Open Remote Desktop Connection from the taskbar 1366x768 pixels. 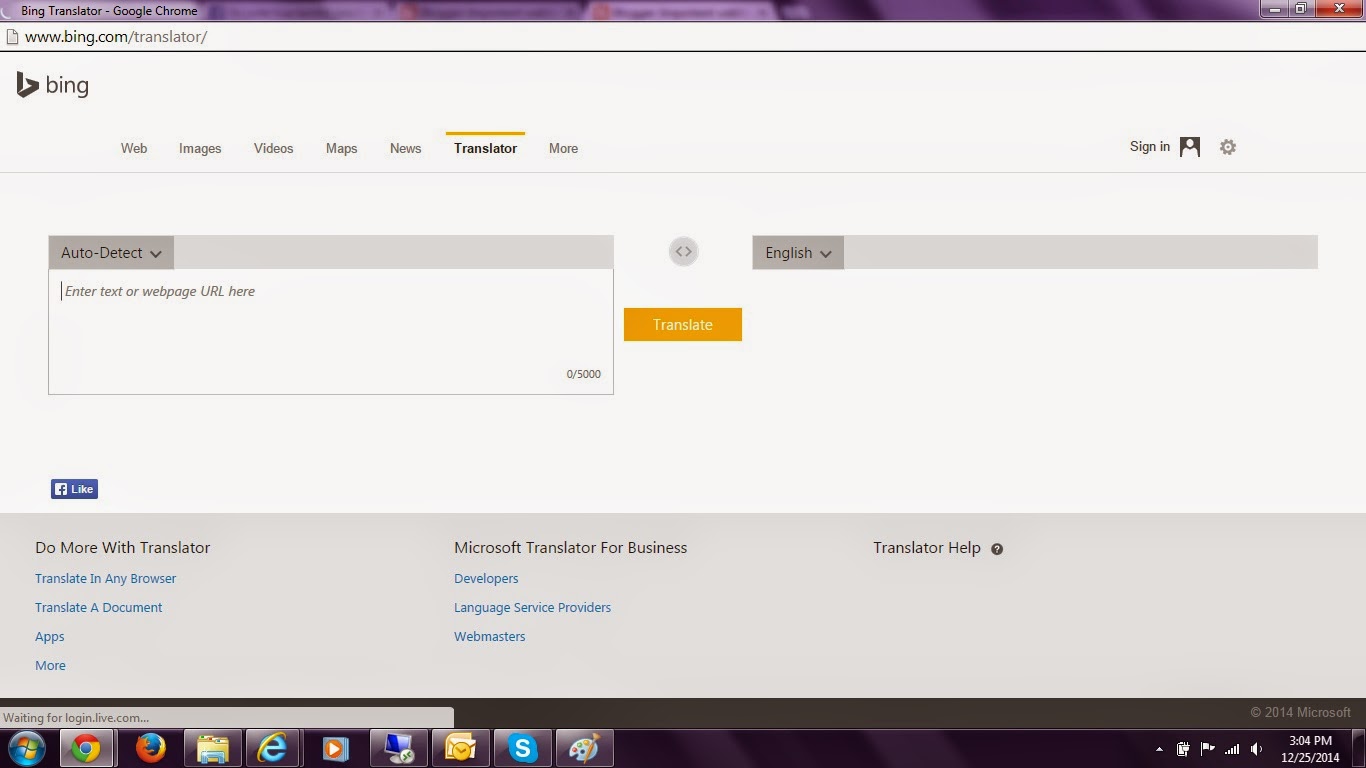tap(399, 748)
